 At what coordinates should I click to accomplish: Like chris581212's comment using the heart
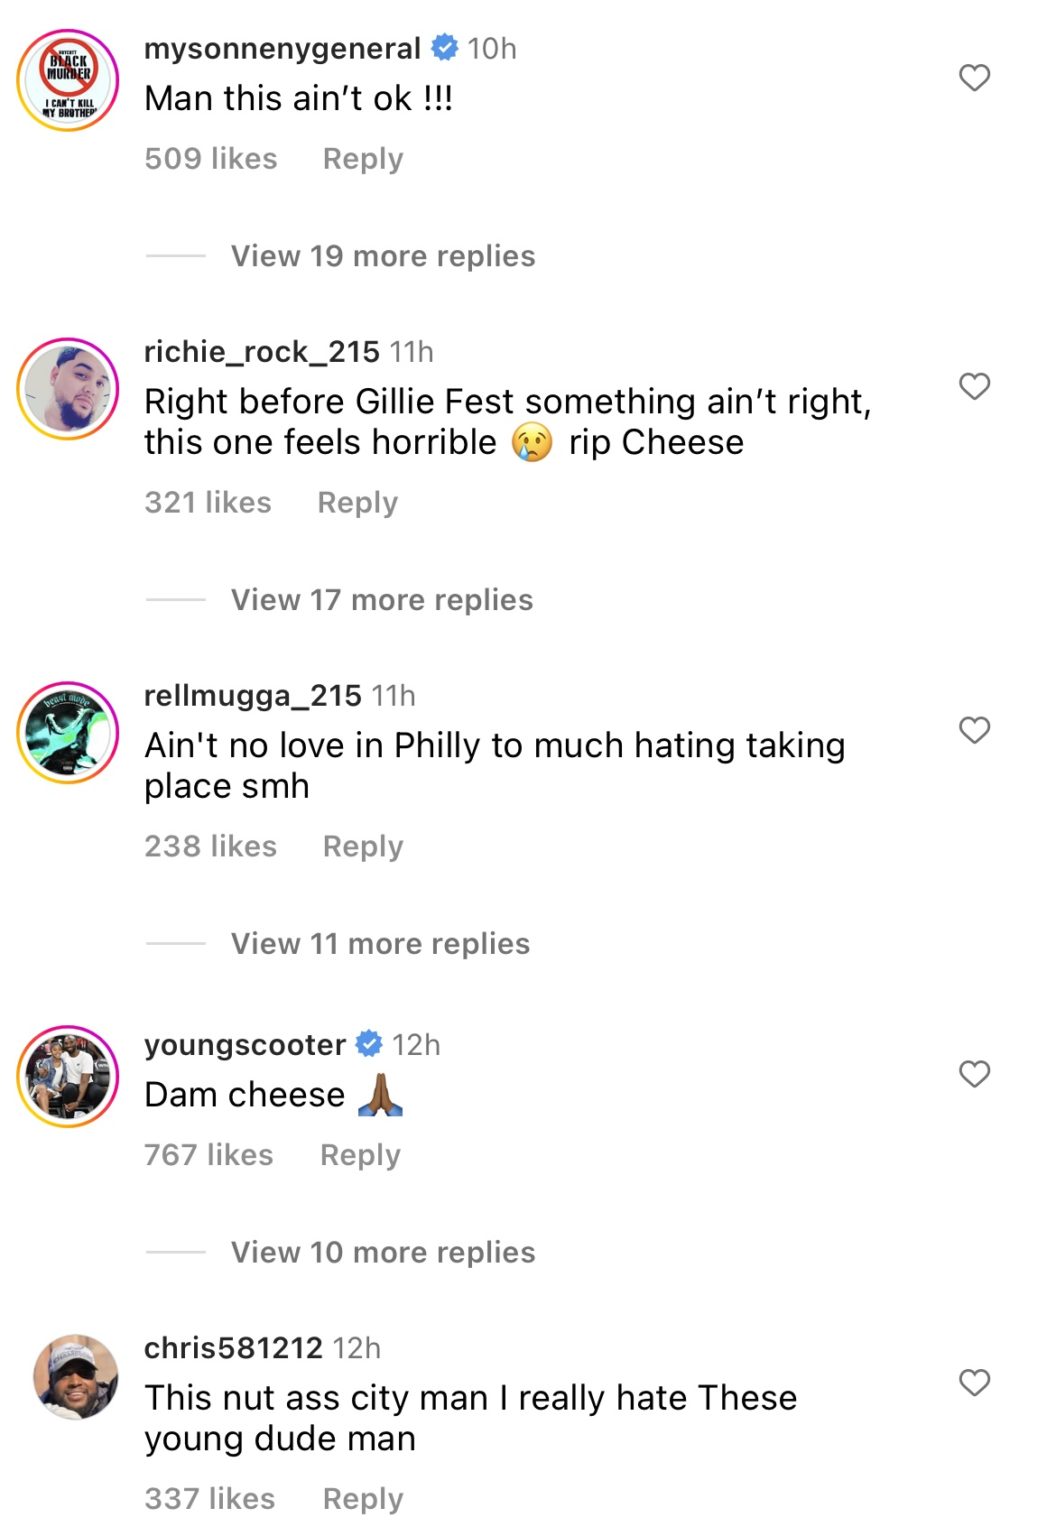click(973, 1384)
